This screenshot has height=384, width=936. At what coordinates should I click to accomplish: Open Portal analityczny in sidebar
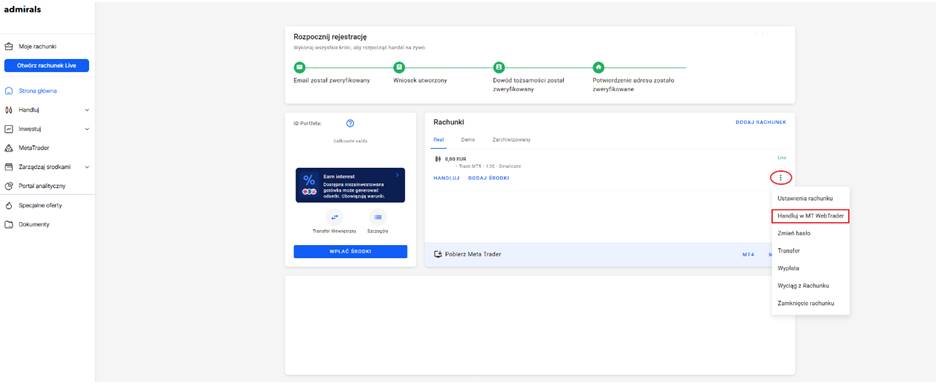pyautogui.click(x=42, y=186)
